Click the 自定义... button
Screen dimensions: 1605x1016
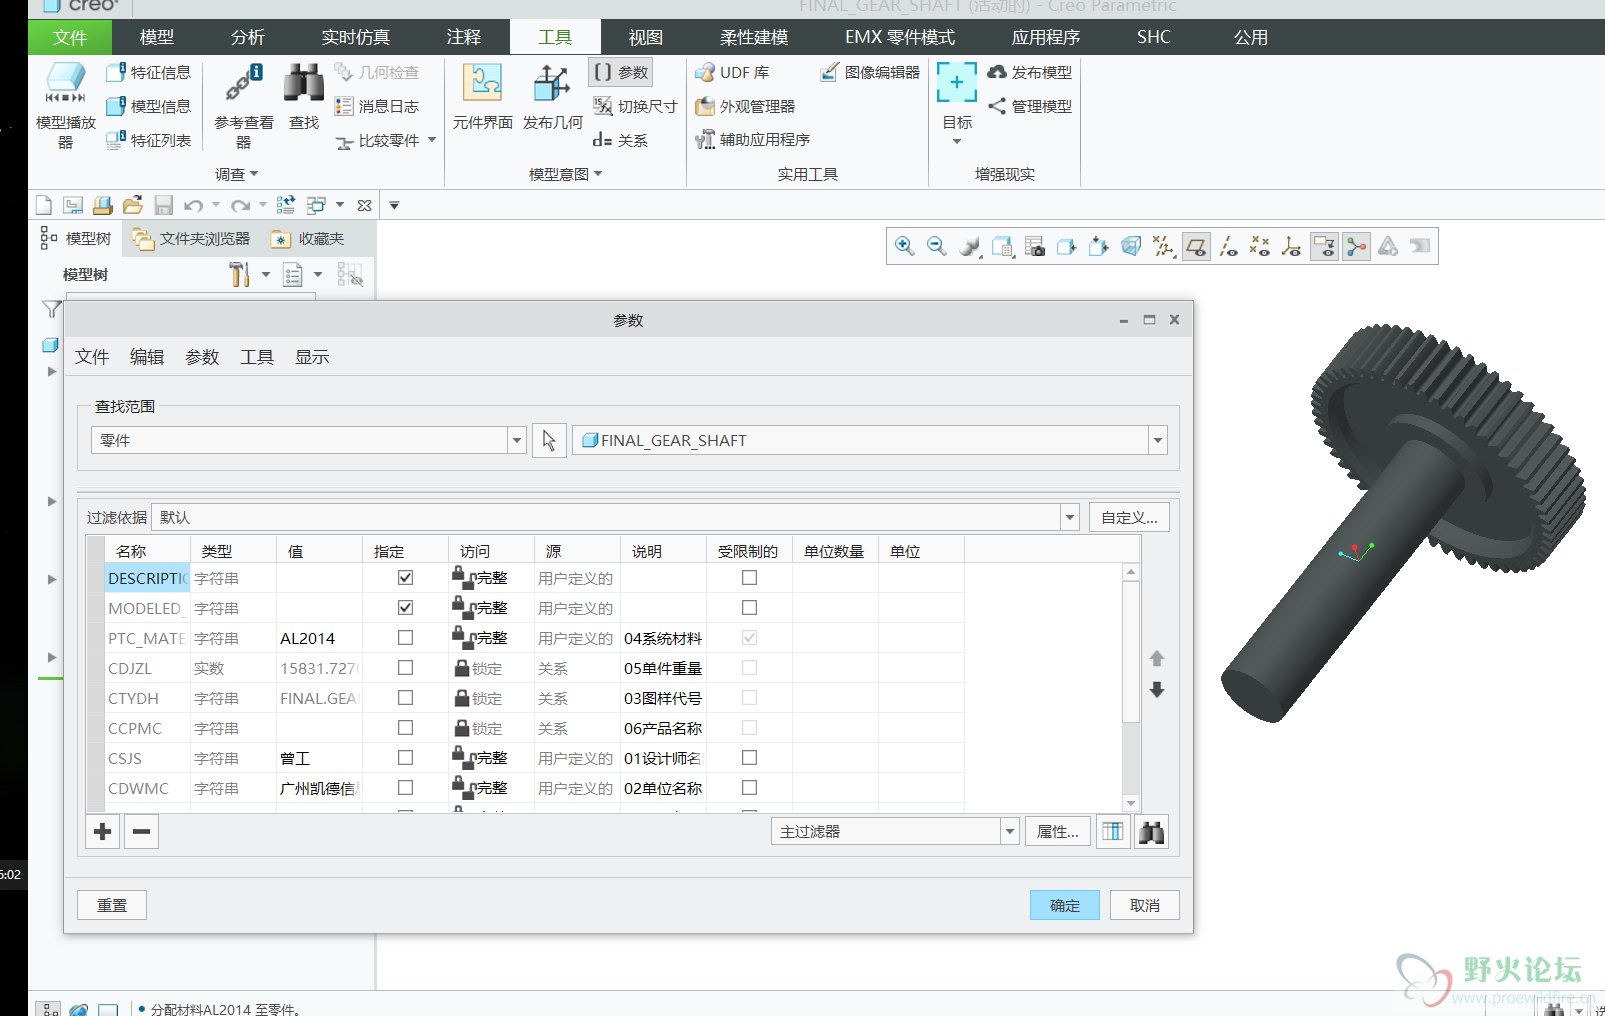[x=1129, y=517]
